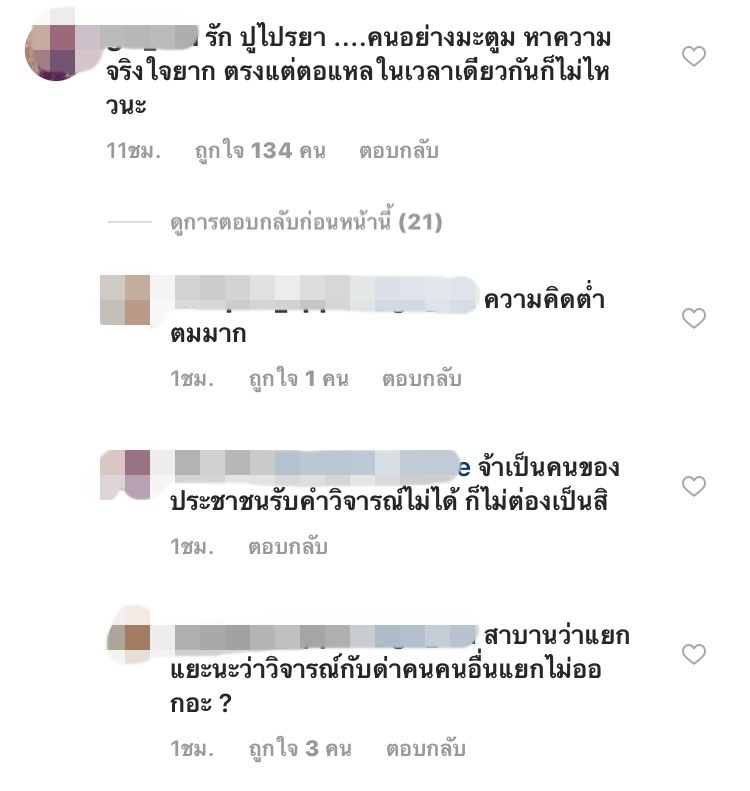
Task: Reply to the ความคิดต่ำตมมาก comment
Action: coord(422,378)
